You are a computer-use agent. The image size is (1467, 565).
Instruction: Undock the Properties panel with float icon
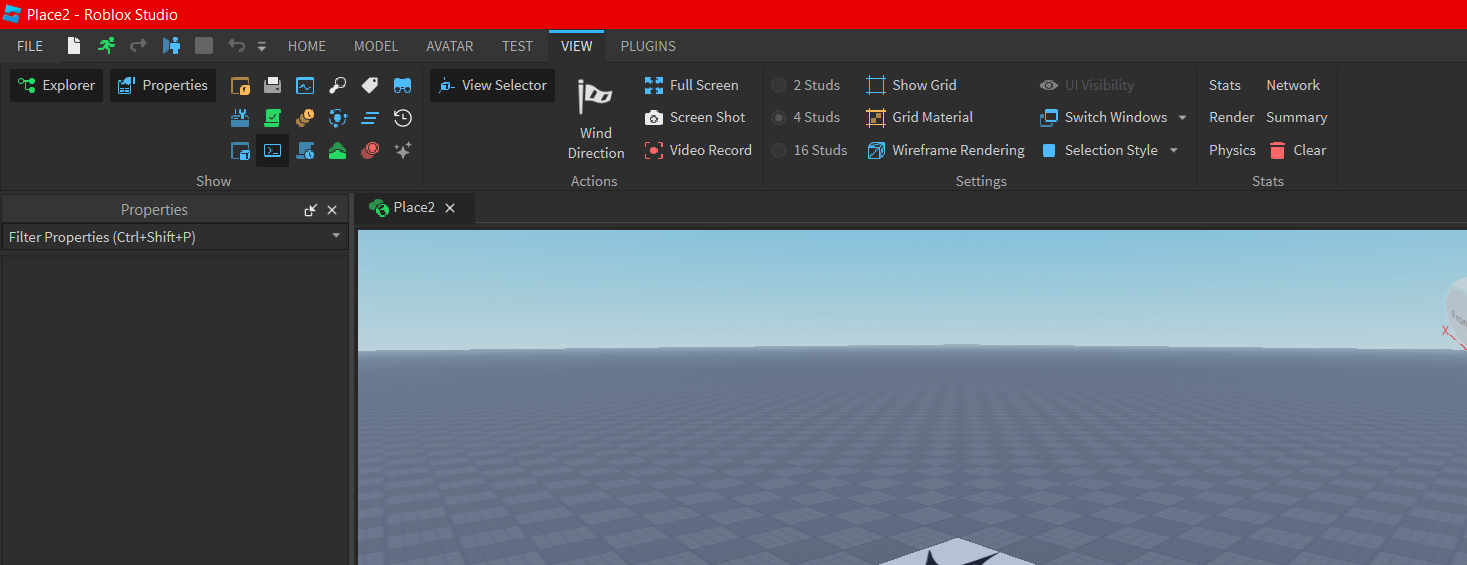(311, 210)
